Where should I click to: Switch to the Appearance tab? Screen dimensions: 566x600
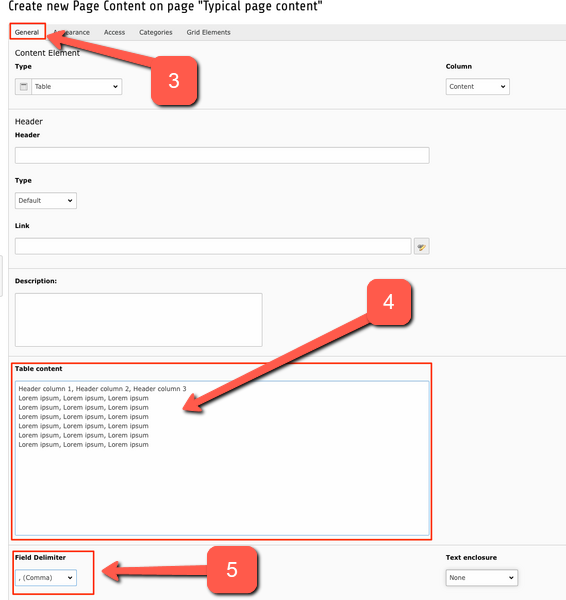[72, 32]
